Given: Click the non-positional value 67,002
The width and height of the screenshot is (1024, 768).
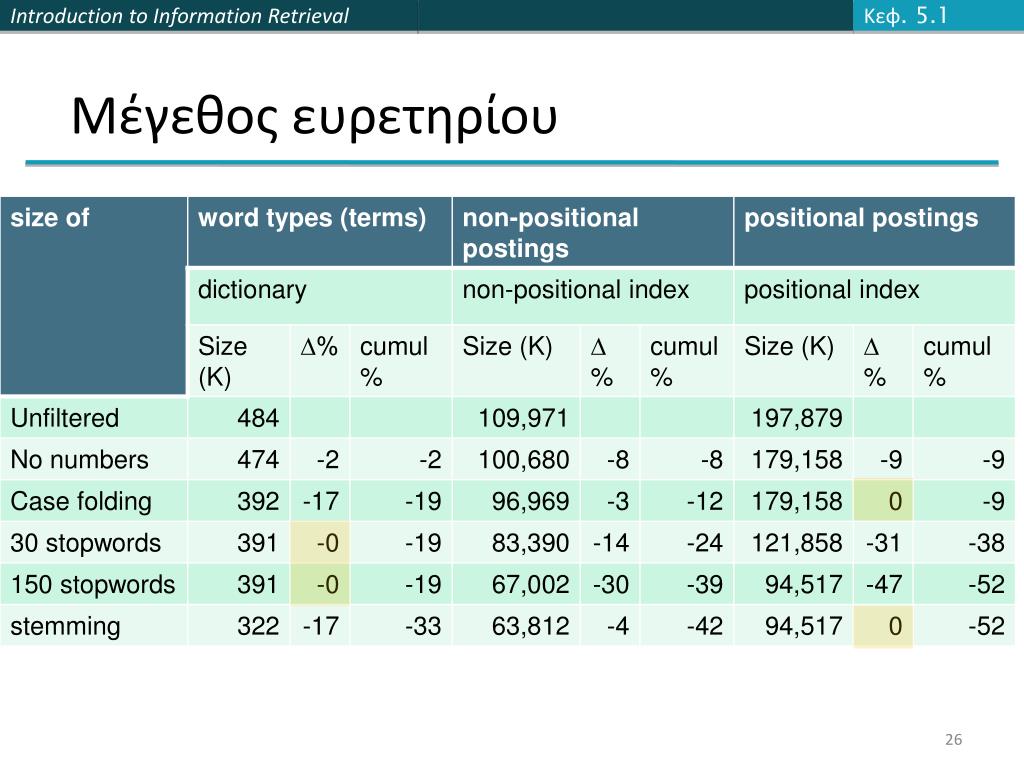Looking at the screenshot, I should pos(530,584).
